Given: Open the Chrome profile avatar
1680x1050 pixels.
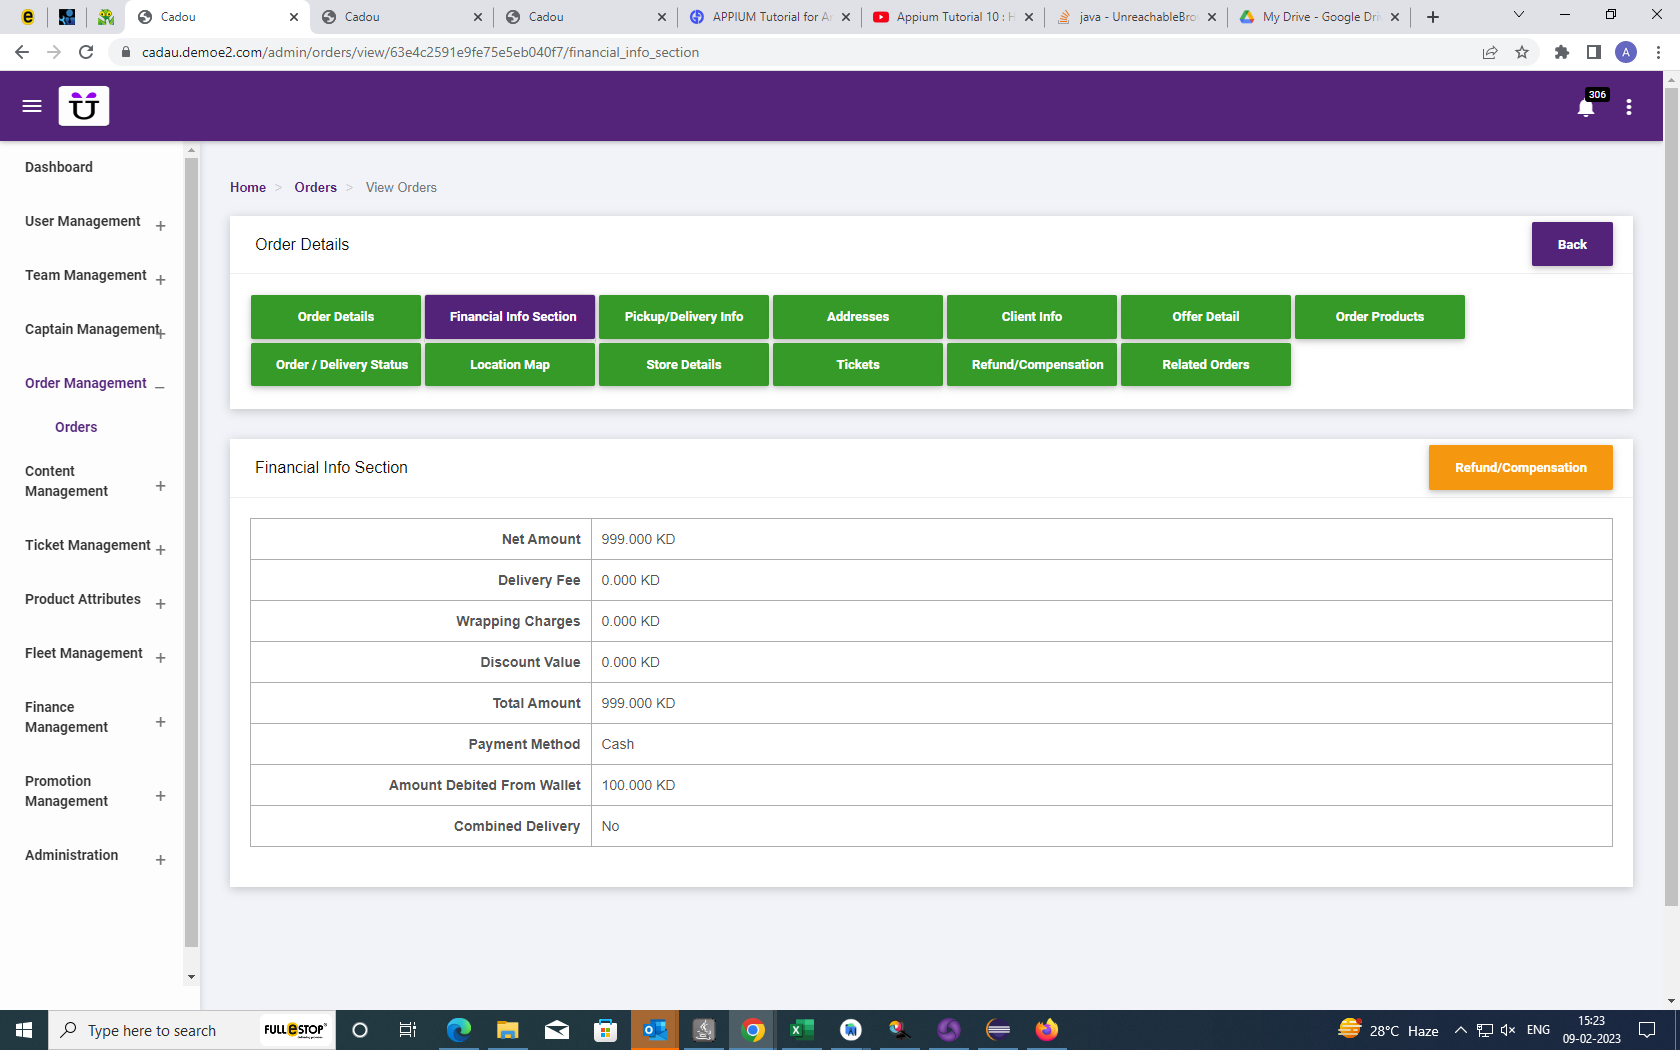Looking at the screenshot, I should click(1626, 52).
